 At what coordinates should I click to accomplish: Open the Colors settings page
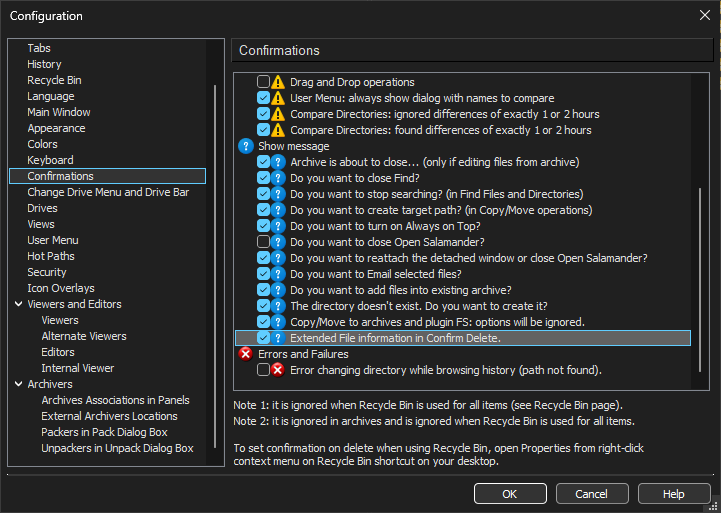[42, 144]
